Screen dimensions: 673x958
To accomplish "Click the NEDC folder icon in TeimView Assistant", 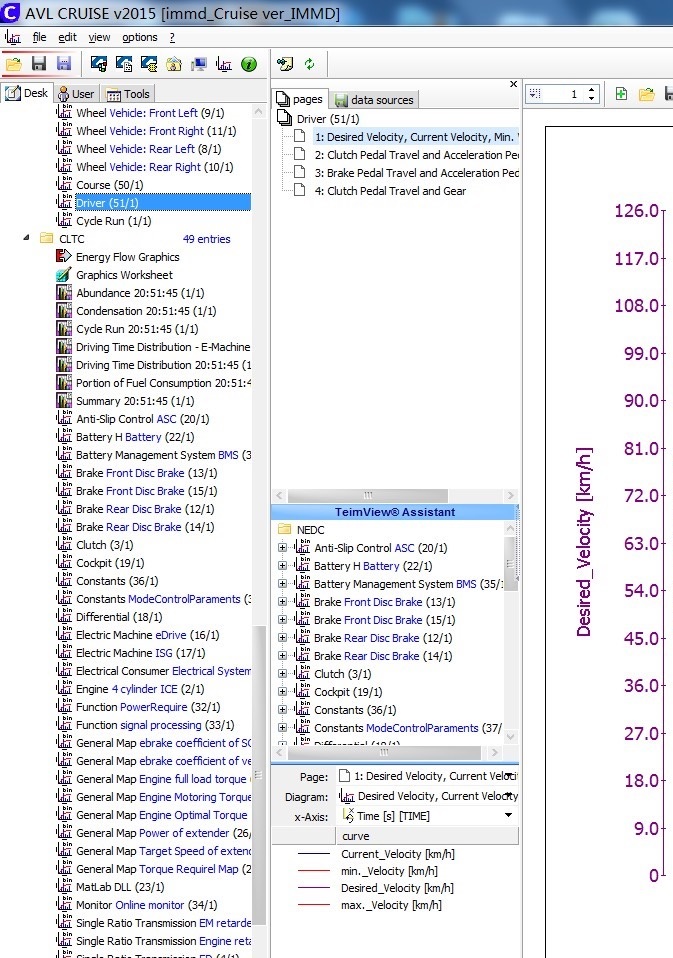I will coord(284,529).
